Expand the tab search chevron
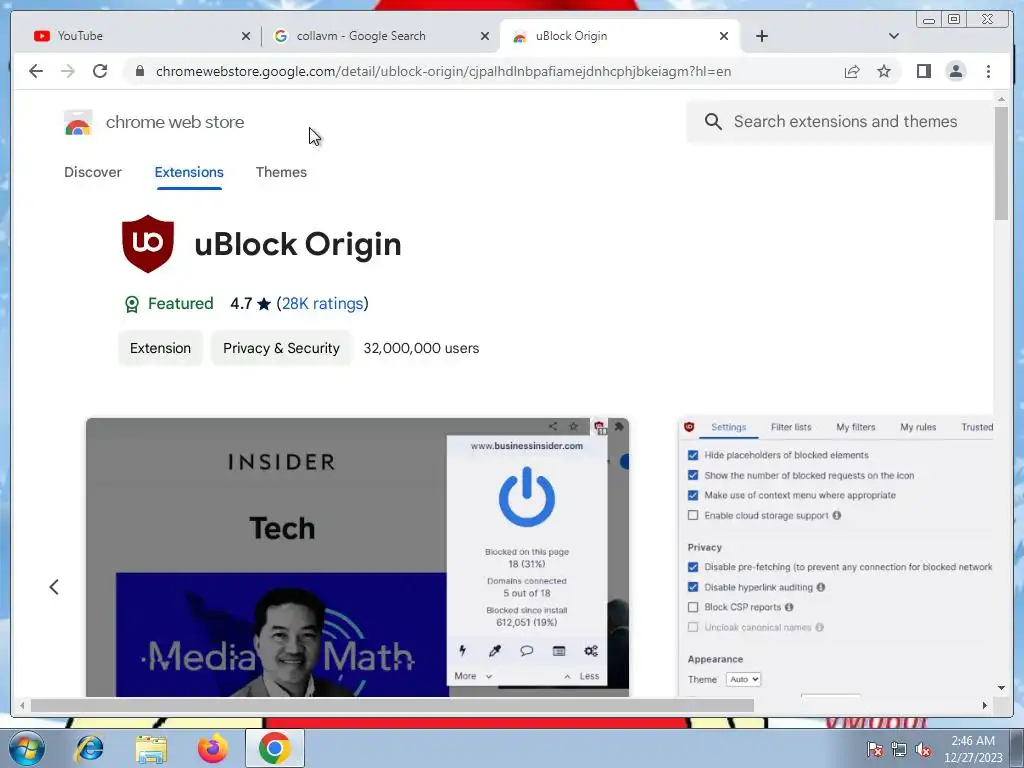Viewport: 1024px width, 768px height. pyautogui.click(x=893, y=36)
